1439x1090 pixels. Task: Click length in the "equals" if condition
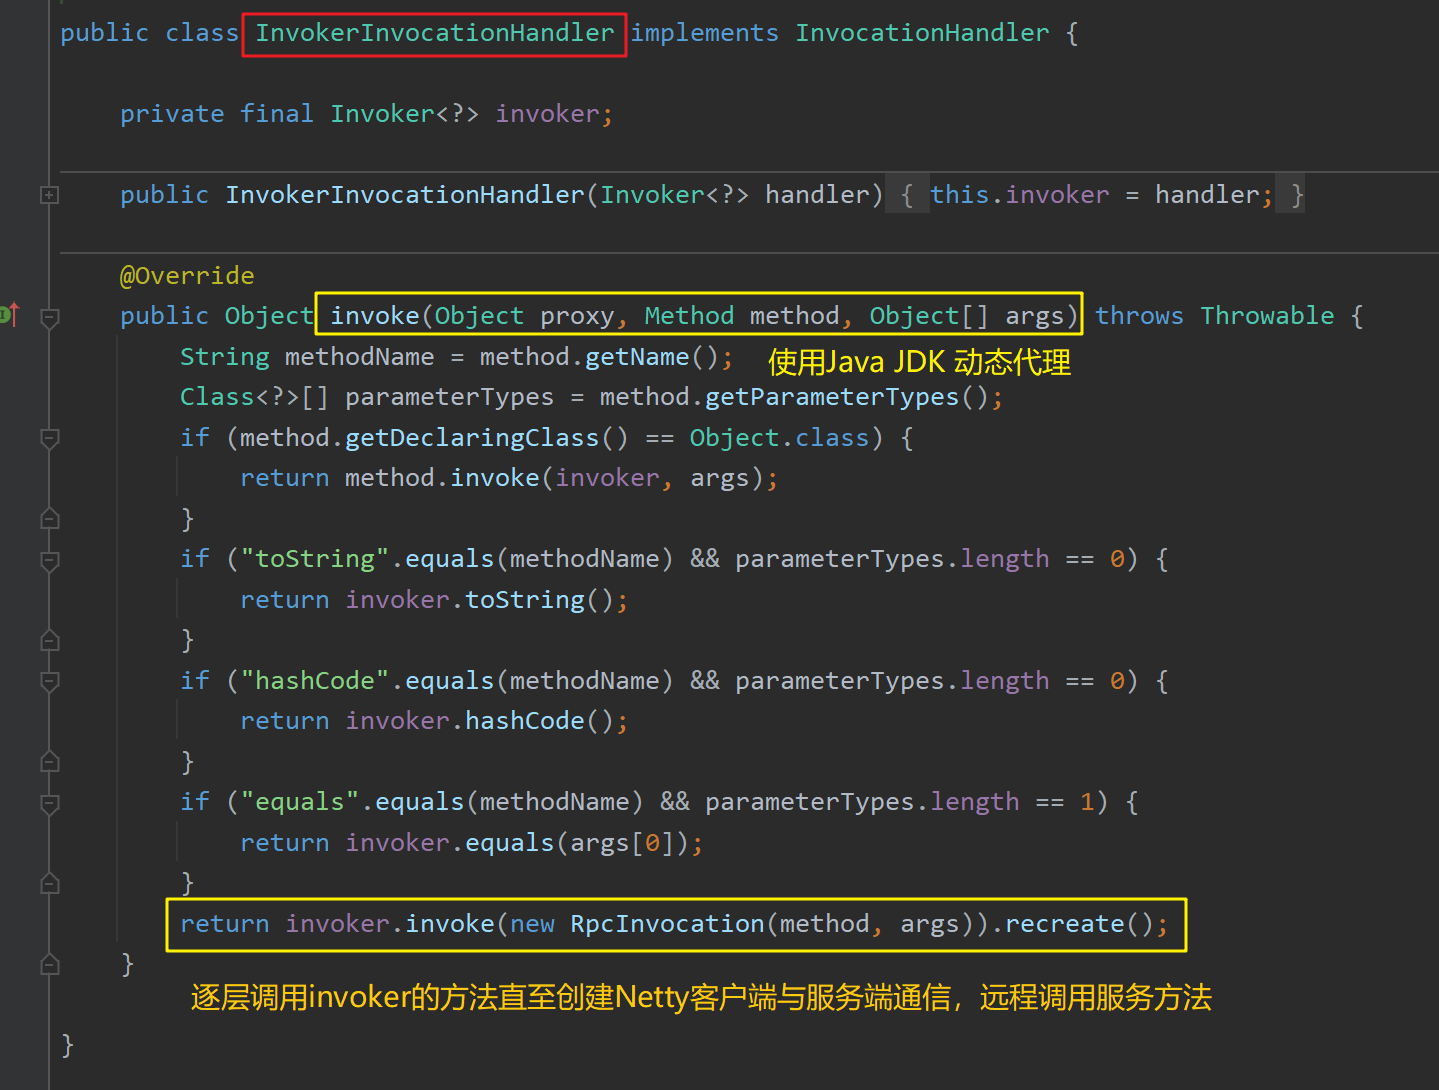pos(975,802)
